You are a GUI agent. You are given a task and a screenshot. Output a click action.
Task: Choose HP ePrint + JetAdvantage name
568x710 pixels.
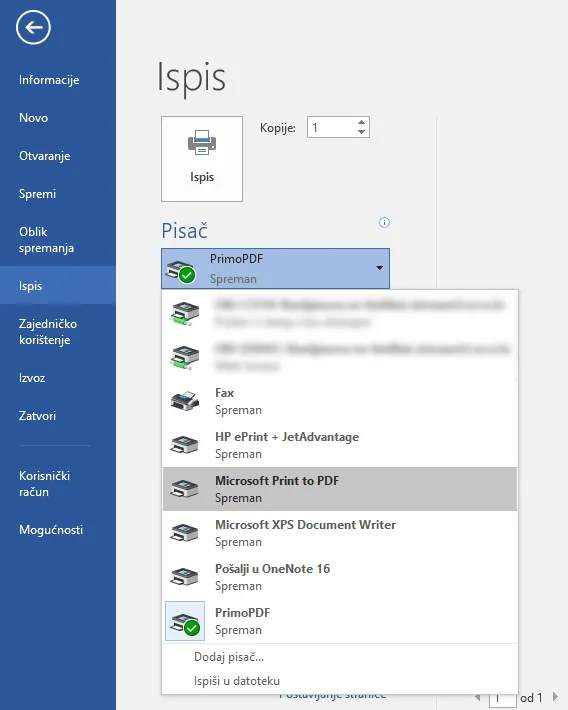tap(287, 437)
